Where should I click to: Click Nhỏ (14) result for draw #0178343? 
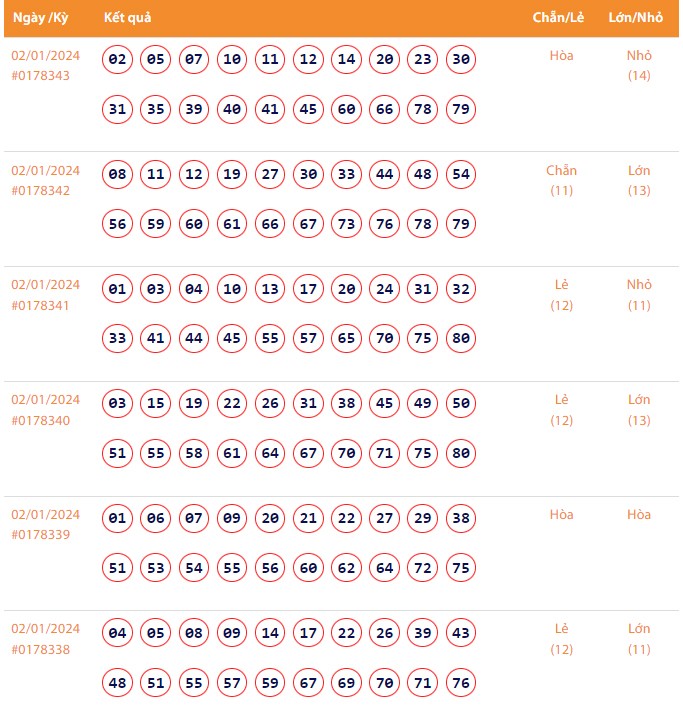pos(639,65)
